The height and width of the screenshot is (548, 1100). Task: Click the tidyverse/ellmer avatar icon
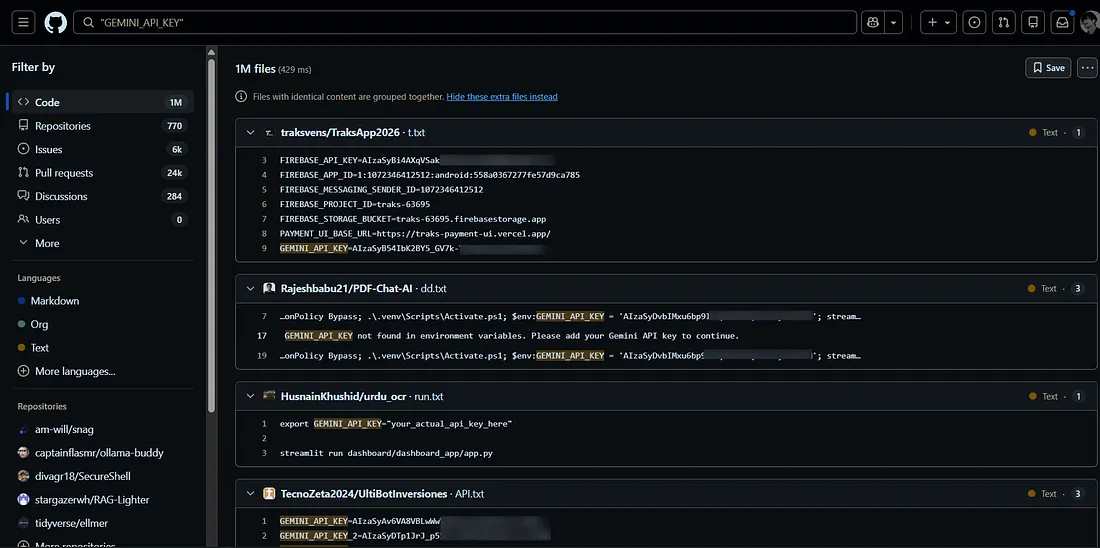24,523
